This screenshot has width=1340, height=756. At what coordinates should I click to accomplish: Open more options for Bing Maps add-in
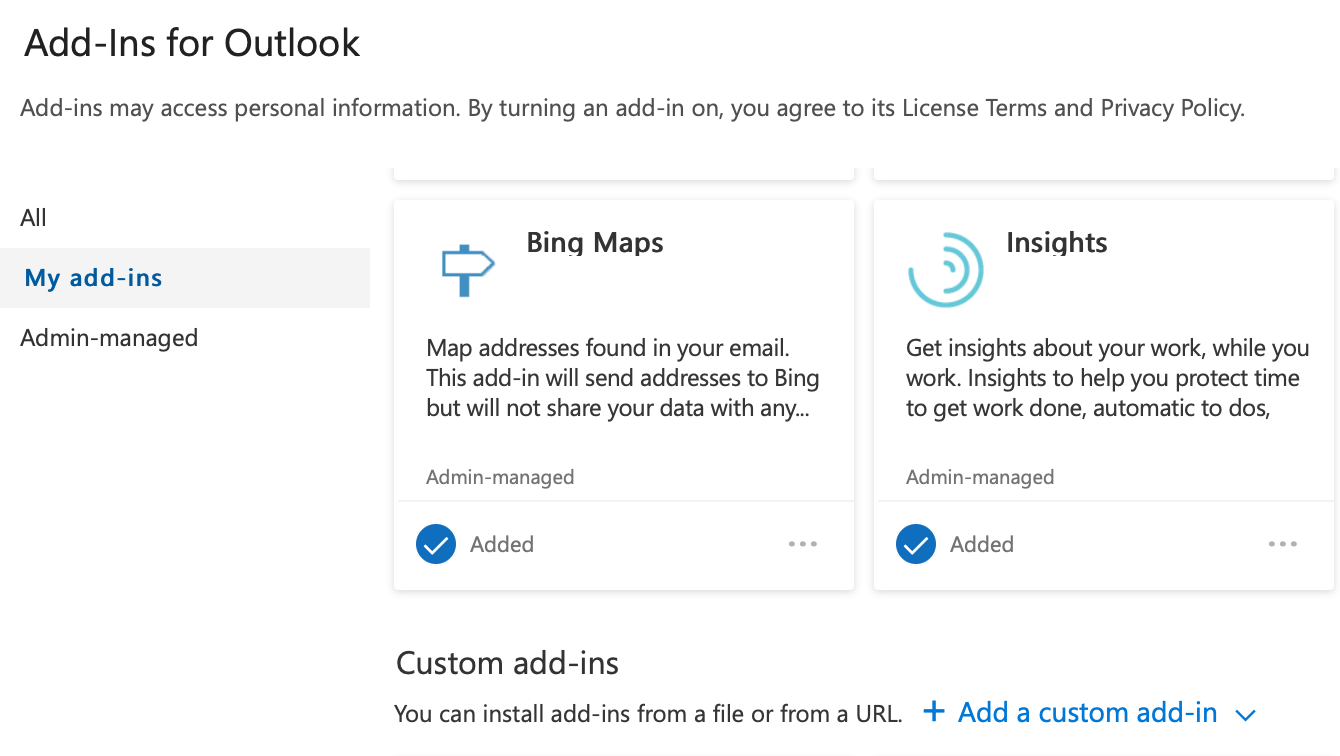803,544
